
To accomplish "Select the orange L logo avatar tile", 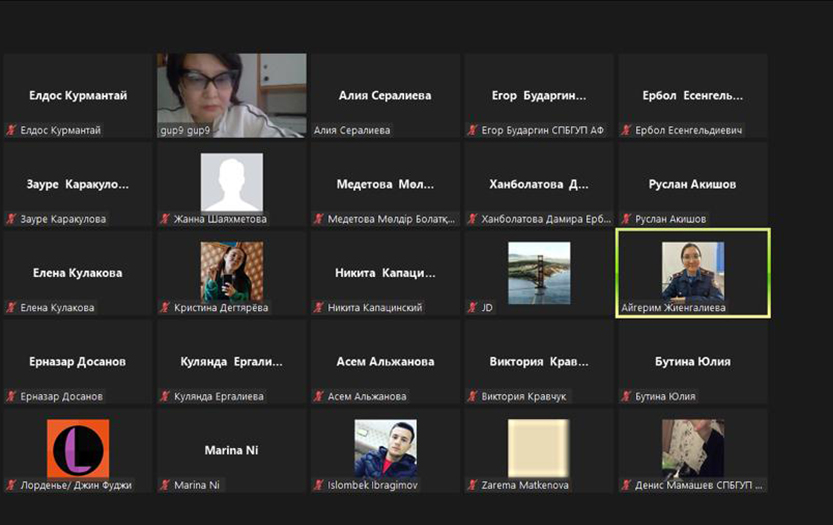I will click(x=78, y=448).
